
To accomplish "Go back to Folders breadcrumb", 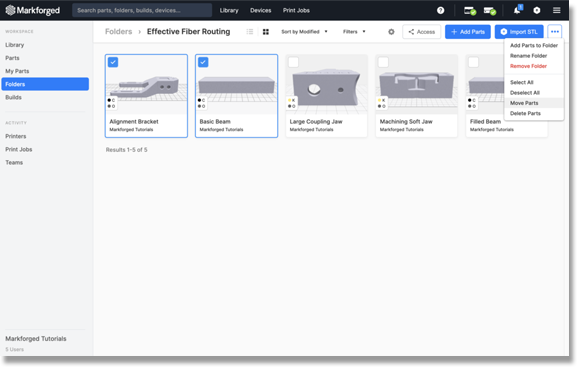I will coord(118,32).
